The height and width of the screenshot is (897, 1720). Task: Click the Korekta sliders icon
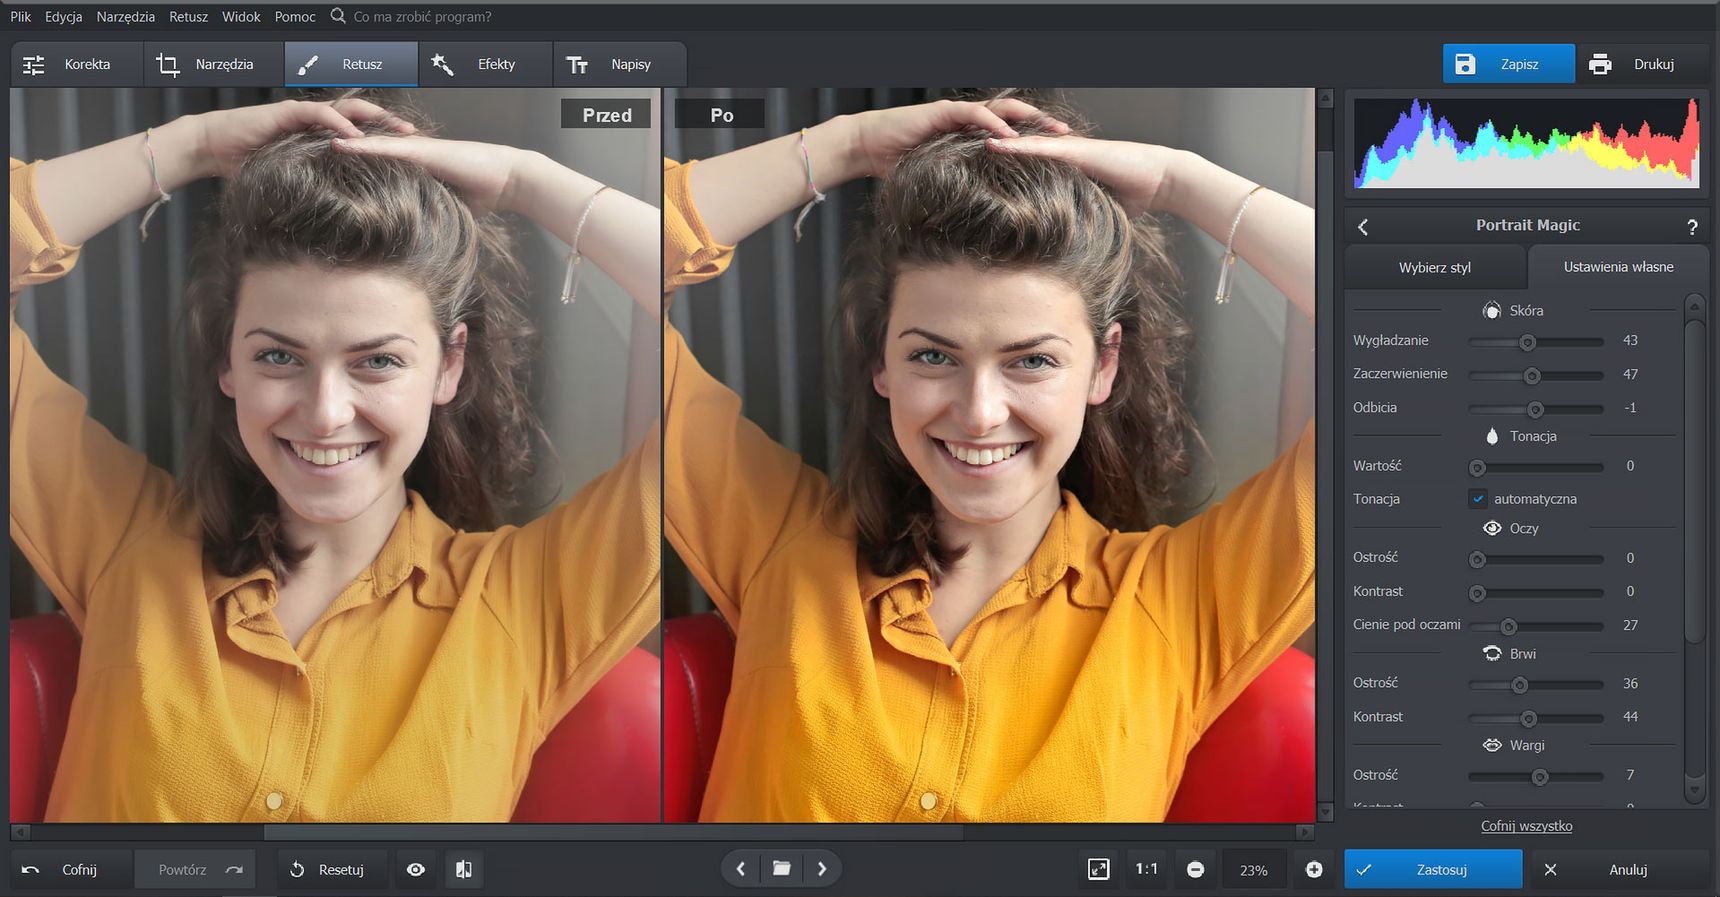click(x=34, y=65)
